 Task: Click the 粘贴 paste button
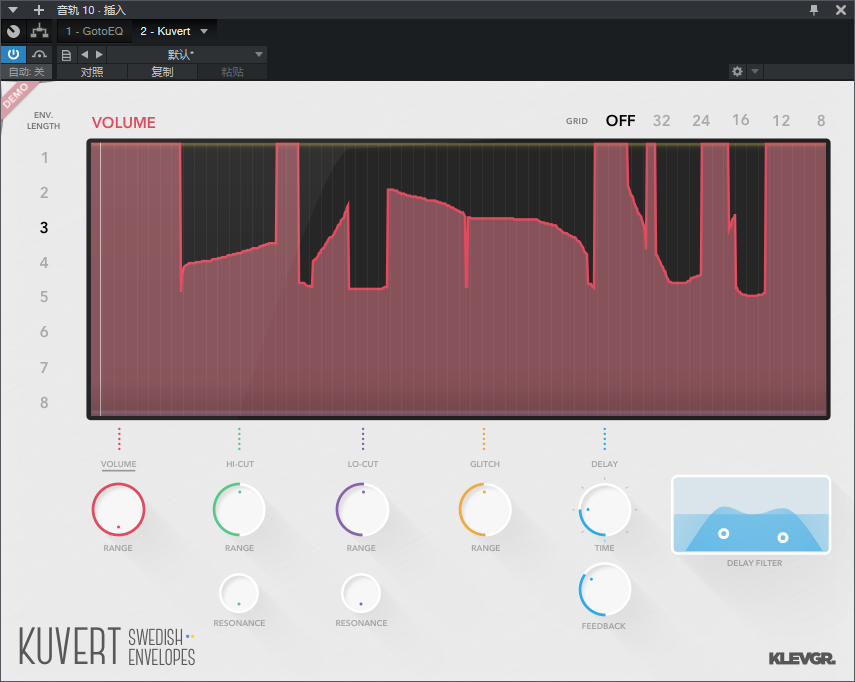[232, 71]
